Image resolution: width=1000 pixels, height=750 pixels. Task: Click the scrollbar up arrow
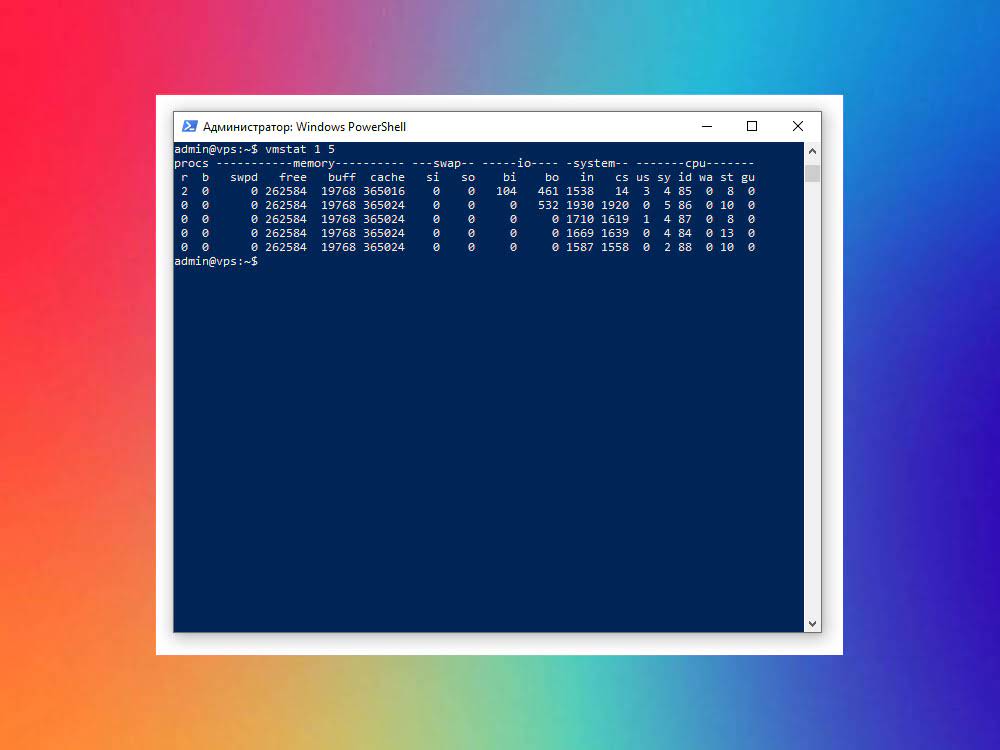tap(811, 151)
